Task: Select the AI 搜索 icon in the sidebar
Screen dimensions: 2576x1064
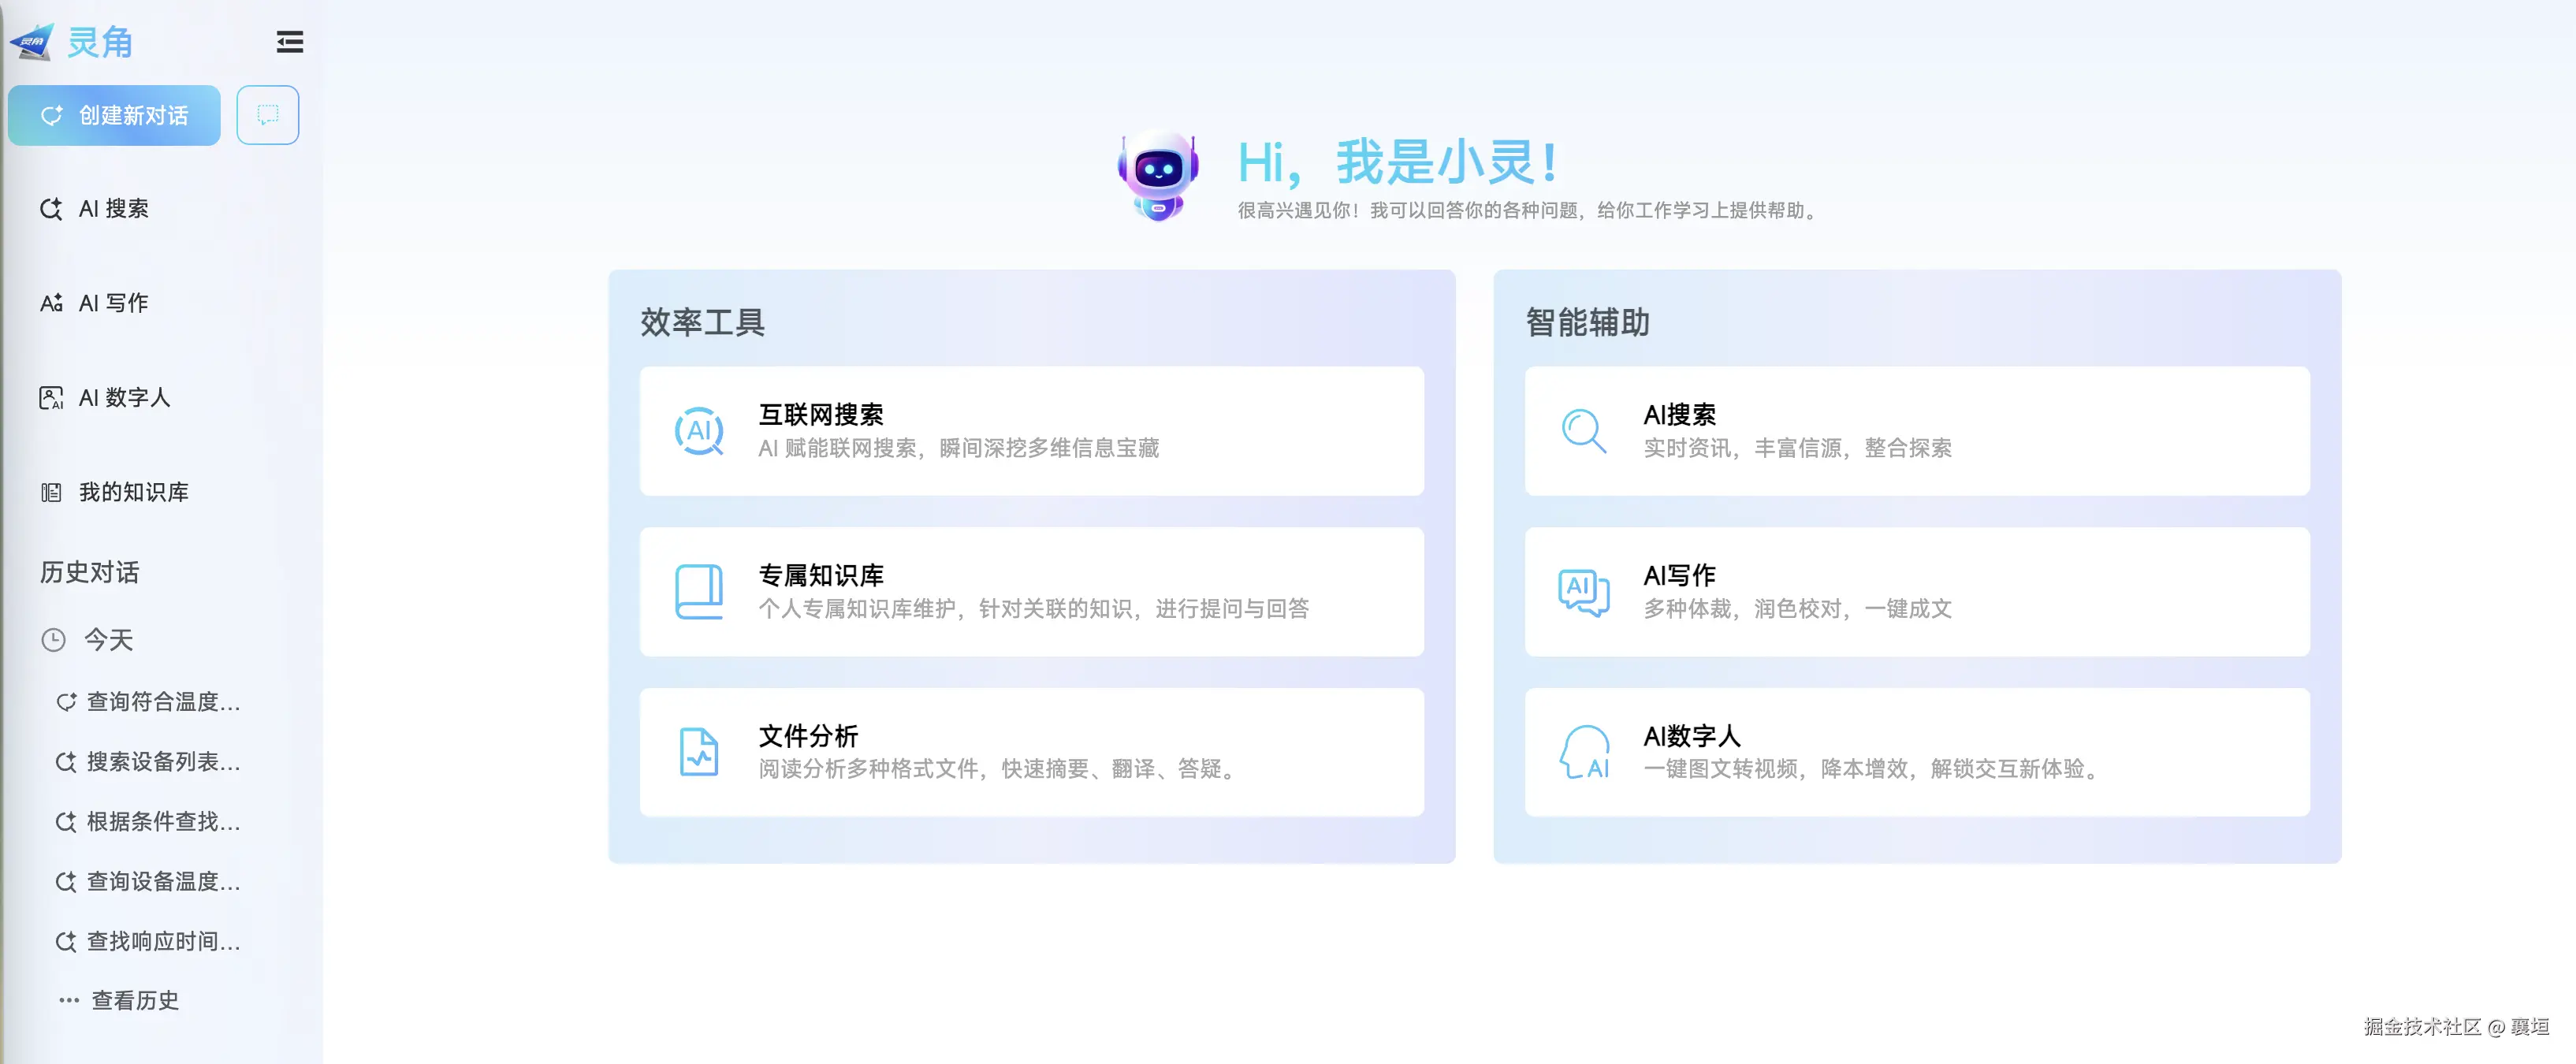Action: tap(51, 209)
